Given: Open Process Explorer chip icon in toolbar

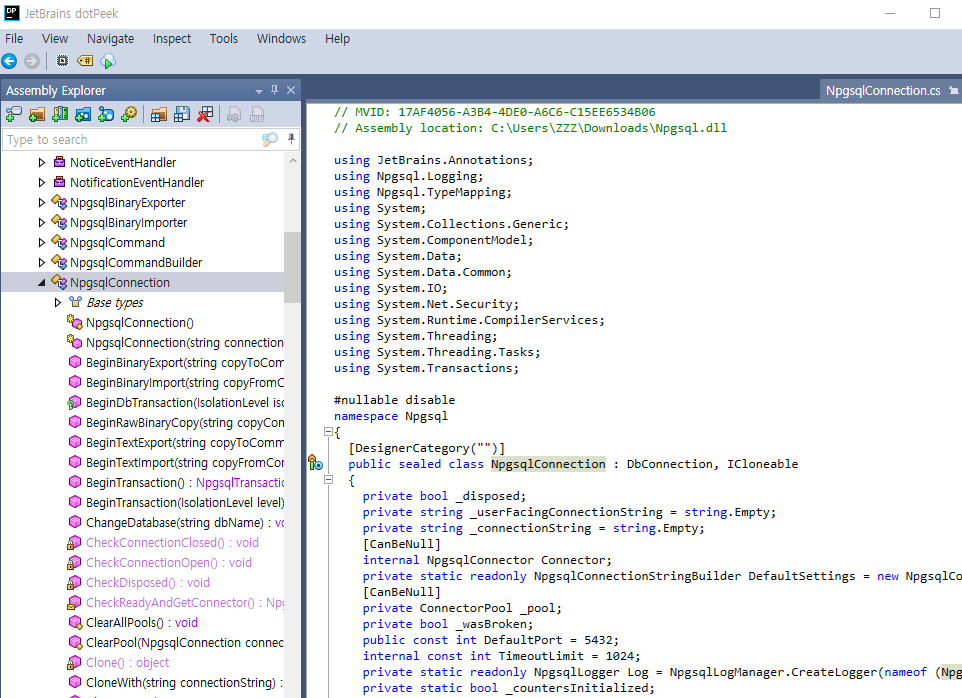Looking at the screenshot, I should click(x=62, y=61).
